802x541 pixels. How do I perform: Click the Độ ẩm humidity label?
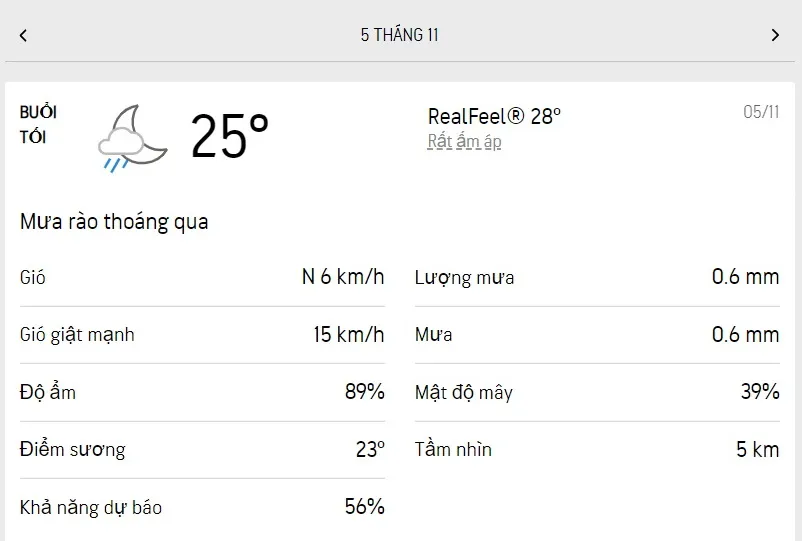click(x=48, y=392)
